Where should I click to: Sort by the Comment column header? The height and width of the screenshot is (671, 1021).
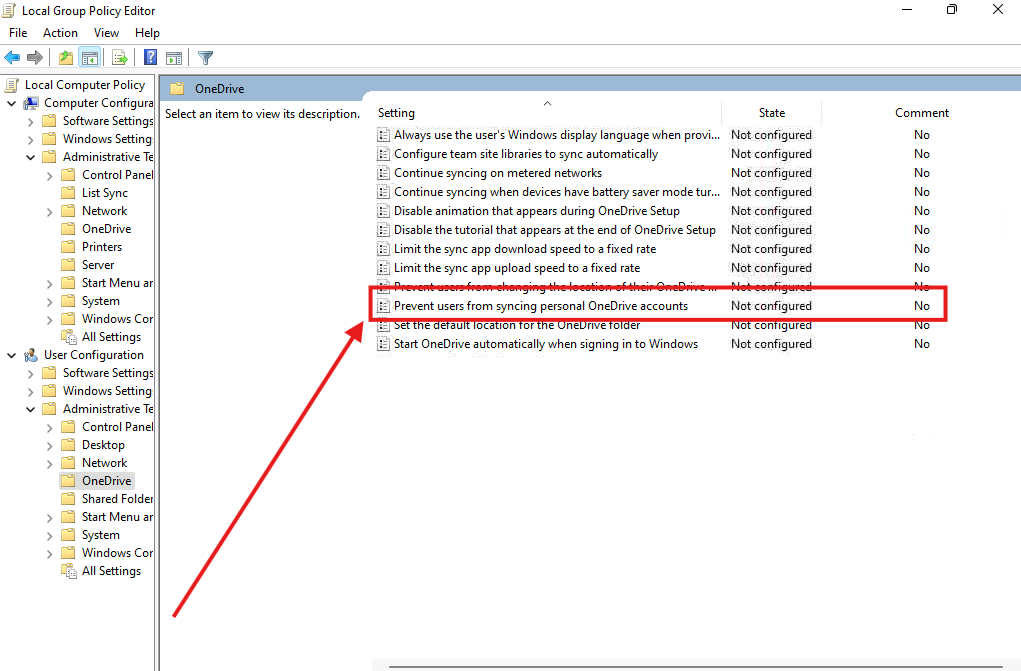tap(921, 113)
